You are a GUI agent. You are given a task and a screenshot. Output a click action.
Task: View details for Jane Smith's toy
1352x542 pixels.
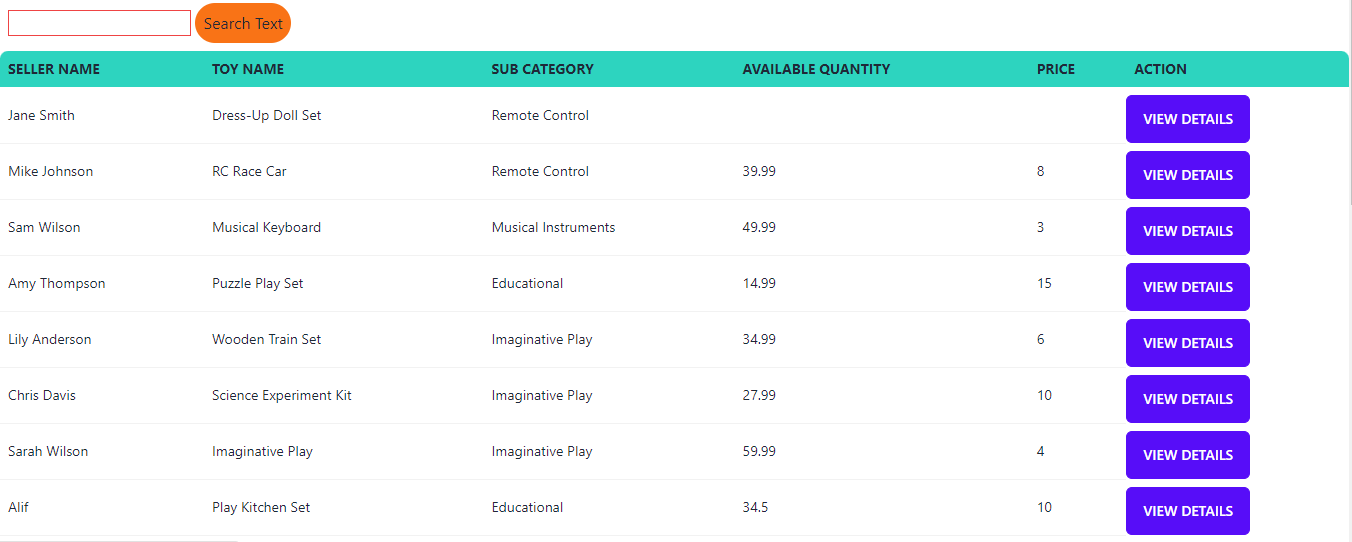(x=1187, y=119)
